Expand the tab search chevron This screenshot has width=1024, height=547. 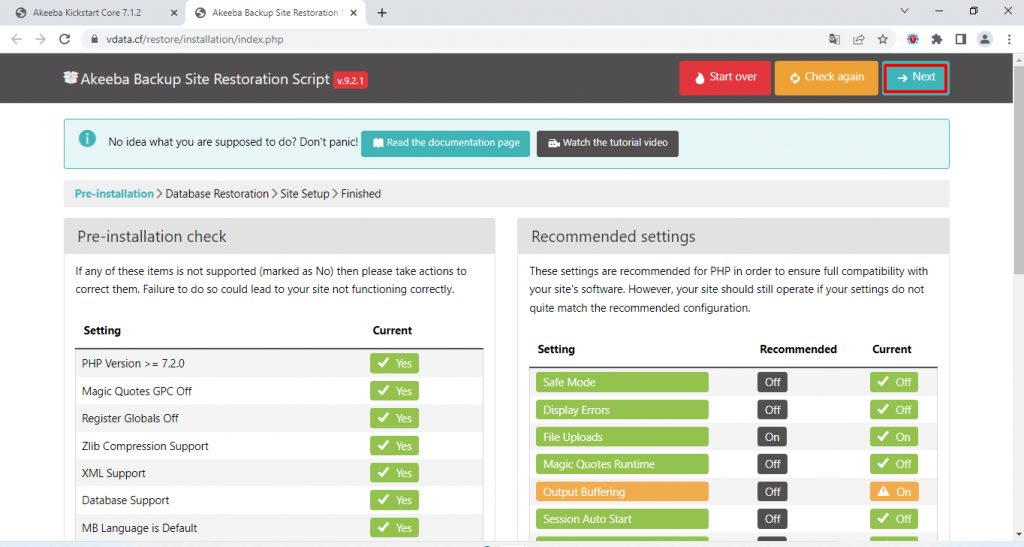[905, 12]
